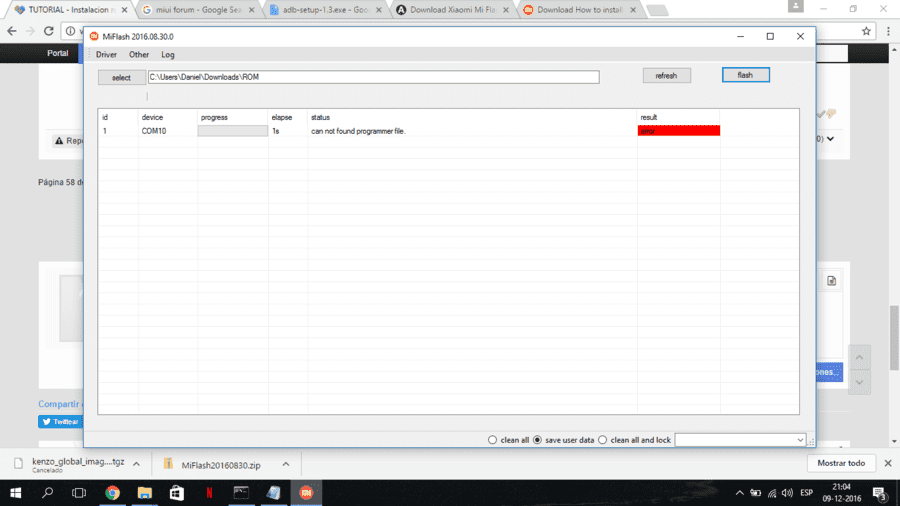This screenshot has height=506, width=900.
Task: Select the 'clean all and lock' radio option
Action: 603,440
